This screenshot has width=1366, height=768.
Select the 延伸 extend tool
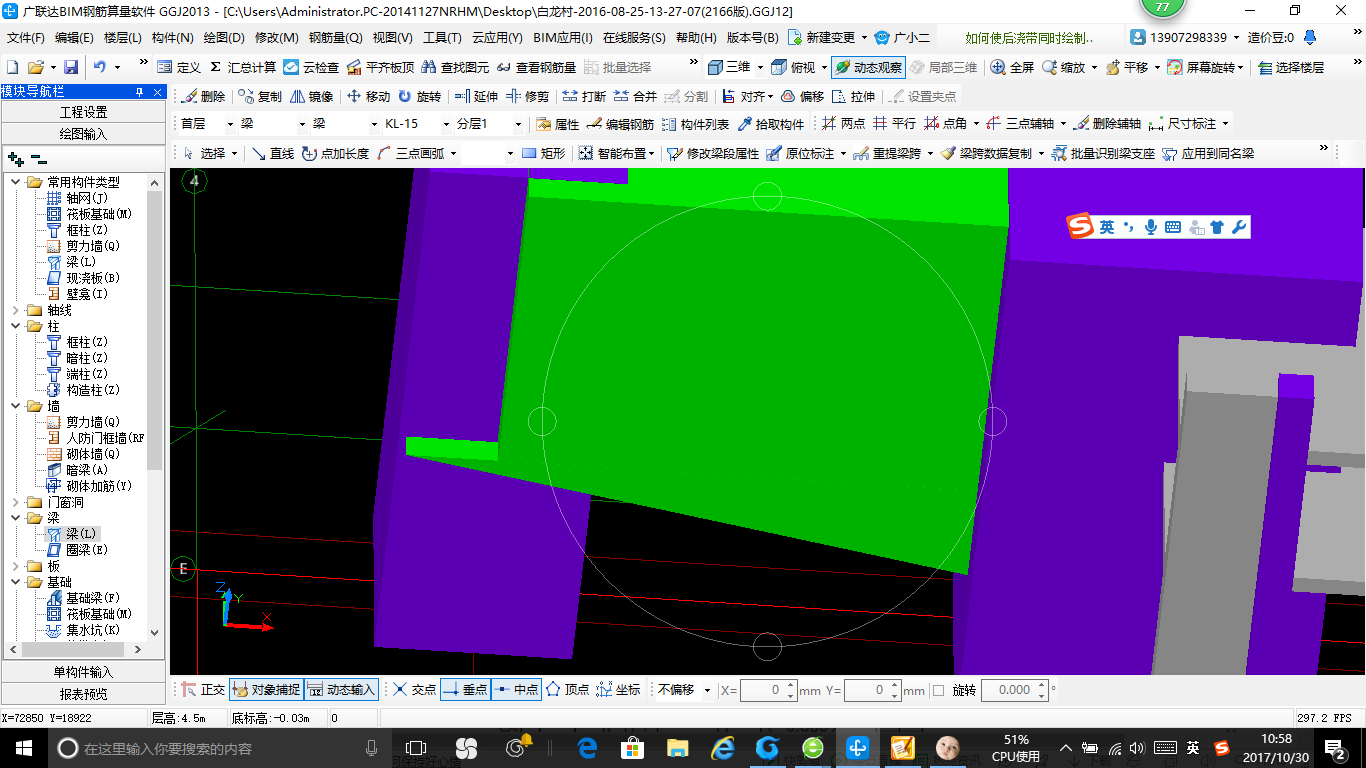pyautogui.click(x=476, y=97)
